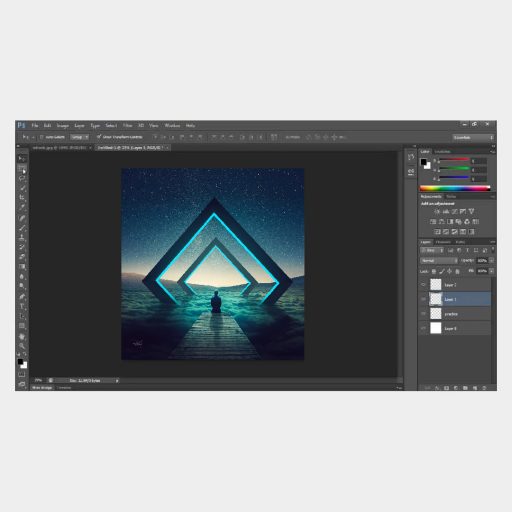
Task: Select the Lasso tool
Action: [22, 178]
